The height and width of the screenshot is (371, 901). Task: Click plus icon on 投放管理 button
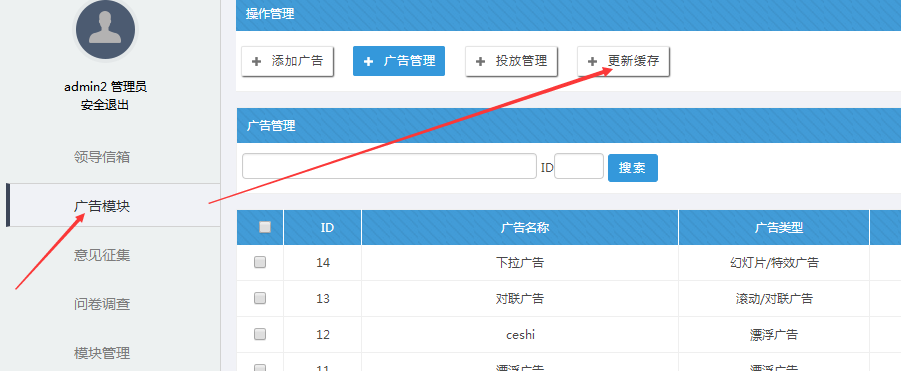[x=480, y=61]
